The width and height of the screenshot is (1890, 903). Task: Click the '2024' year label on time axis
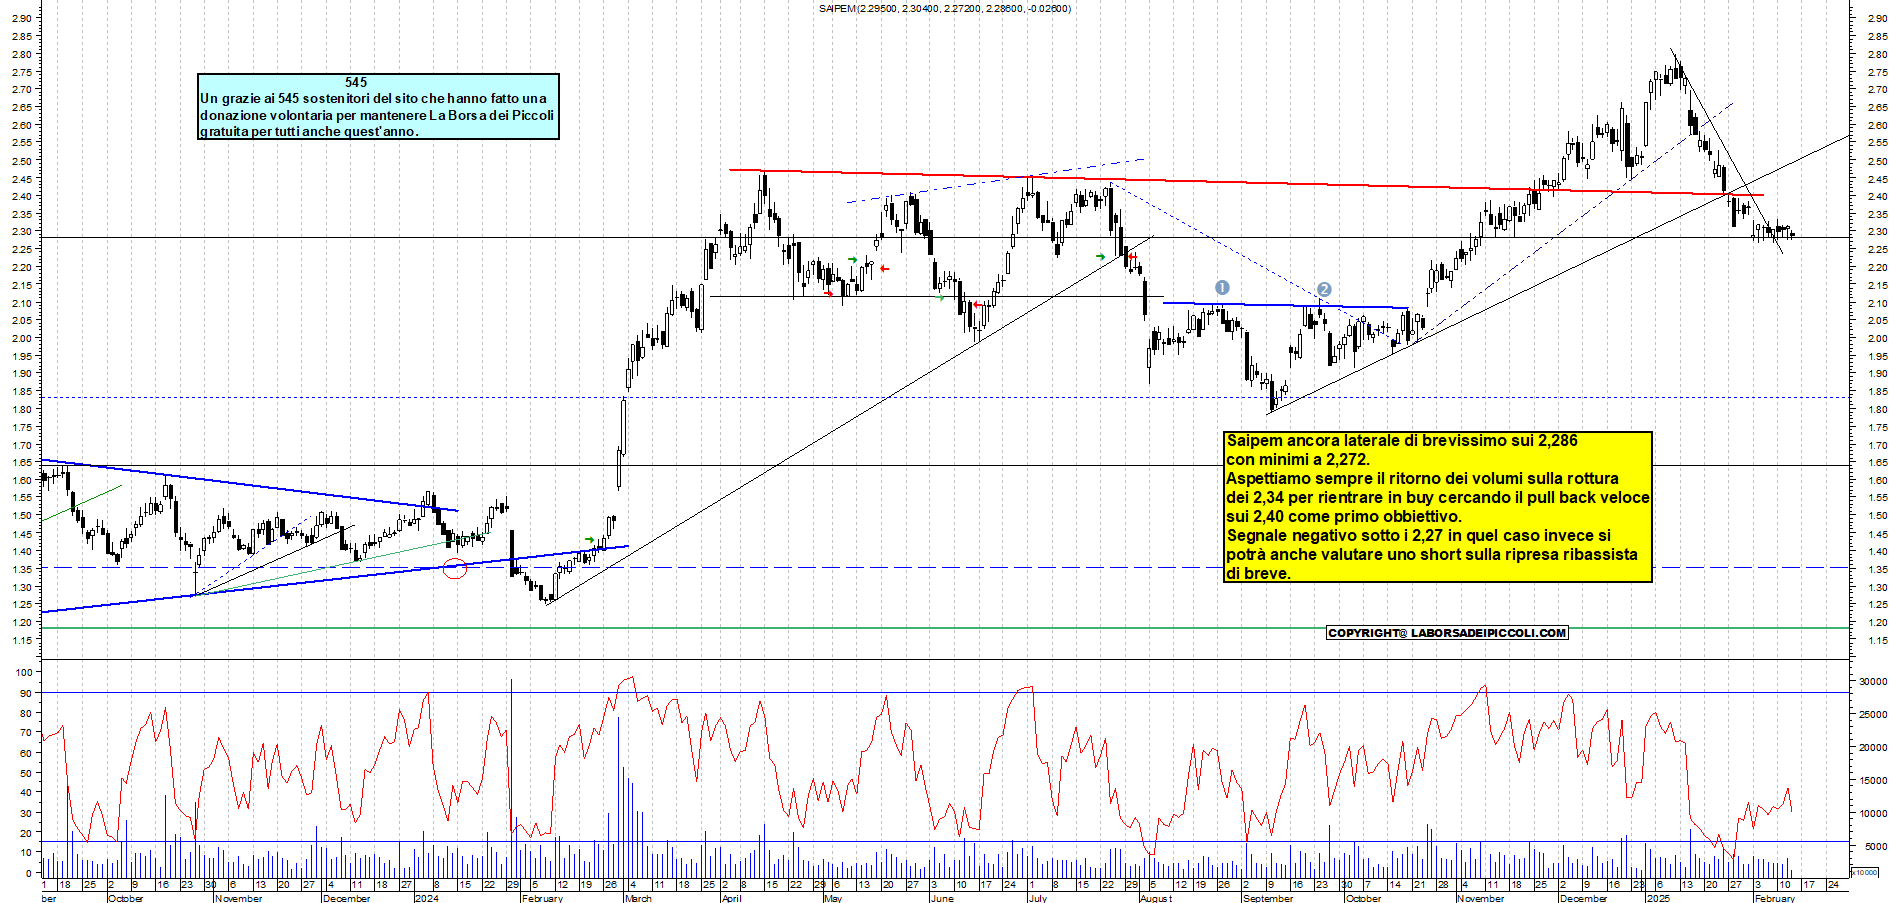[x=426, y=898]
